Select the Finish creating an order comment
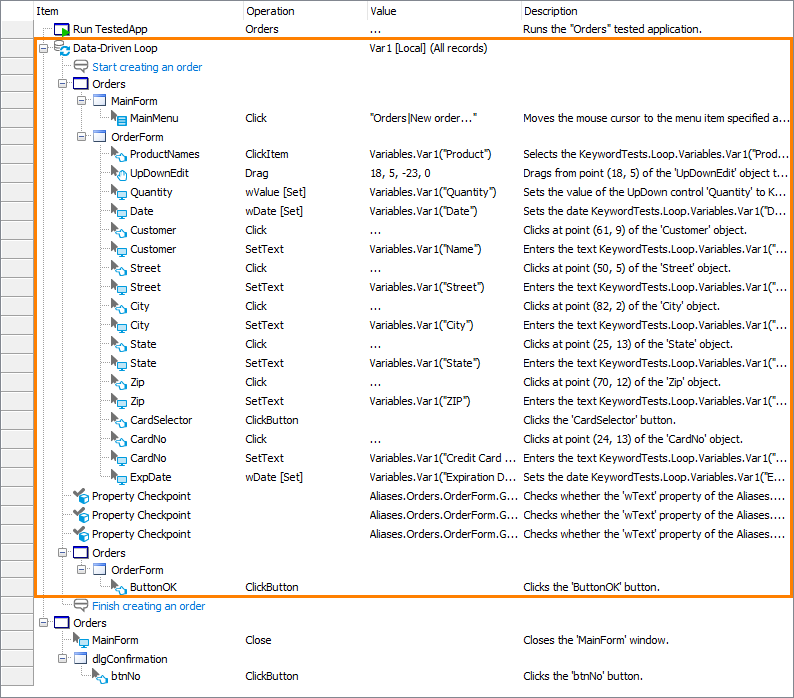The height and width of the screenshot is (698, 794). (148, 606)
